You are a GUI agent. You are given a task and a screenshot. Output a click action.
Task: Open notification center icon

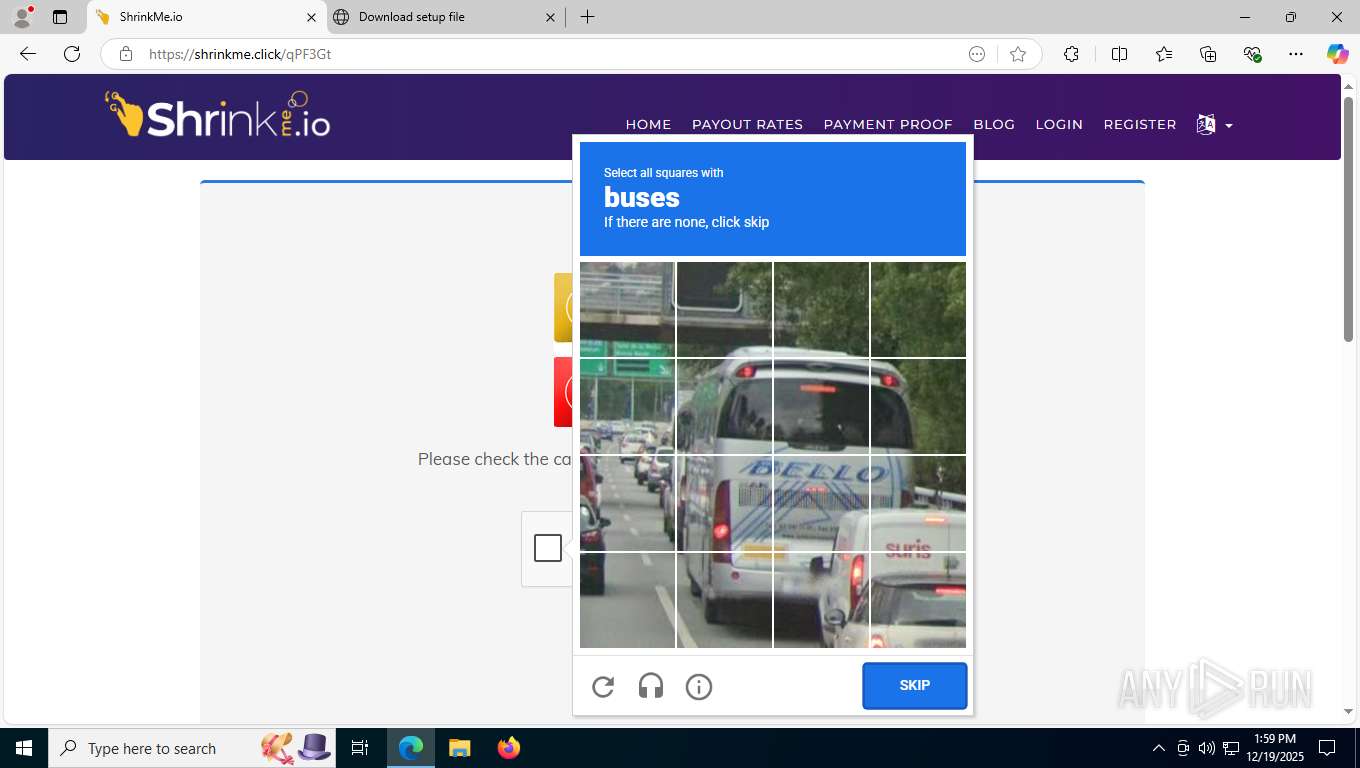click(1327, 748)
